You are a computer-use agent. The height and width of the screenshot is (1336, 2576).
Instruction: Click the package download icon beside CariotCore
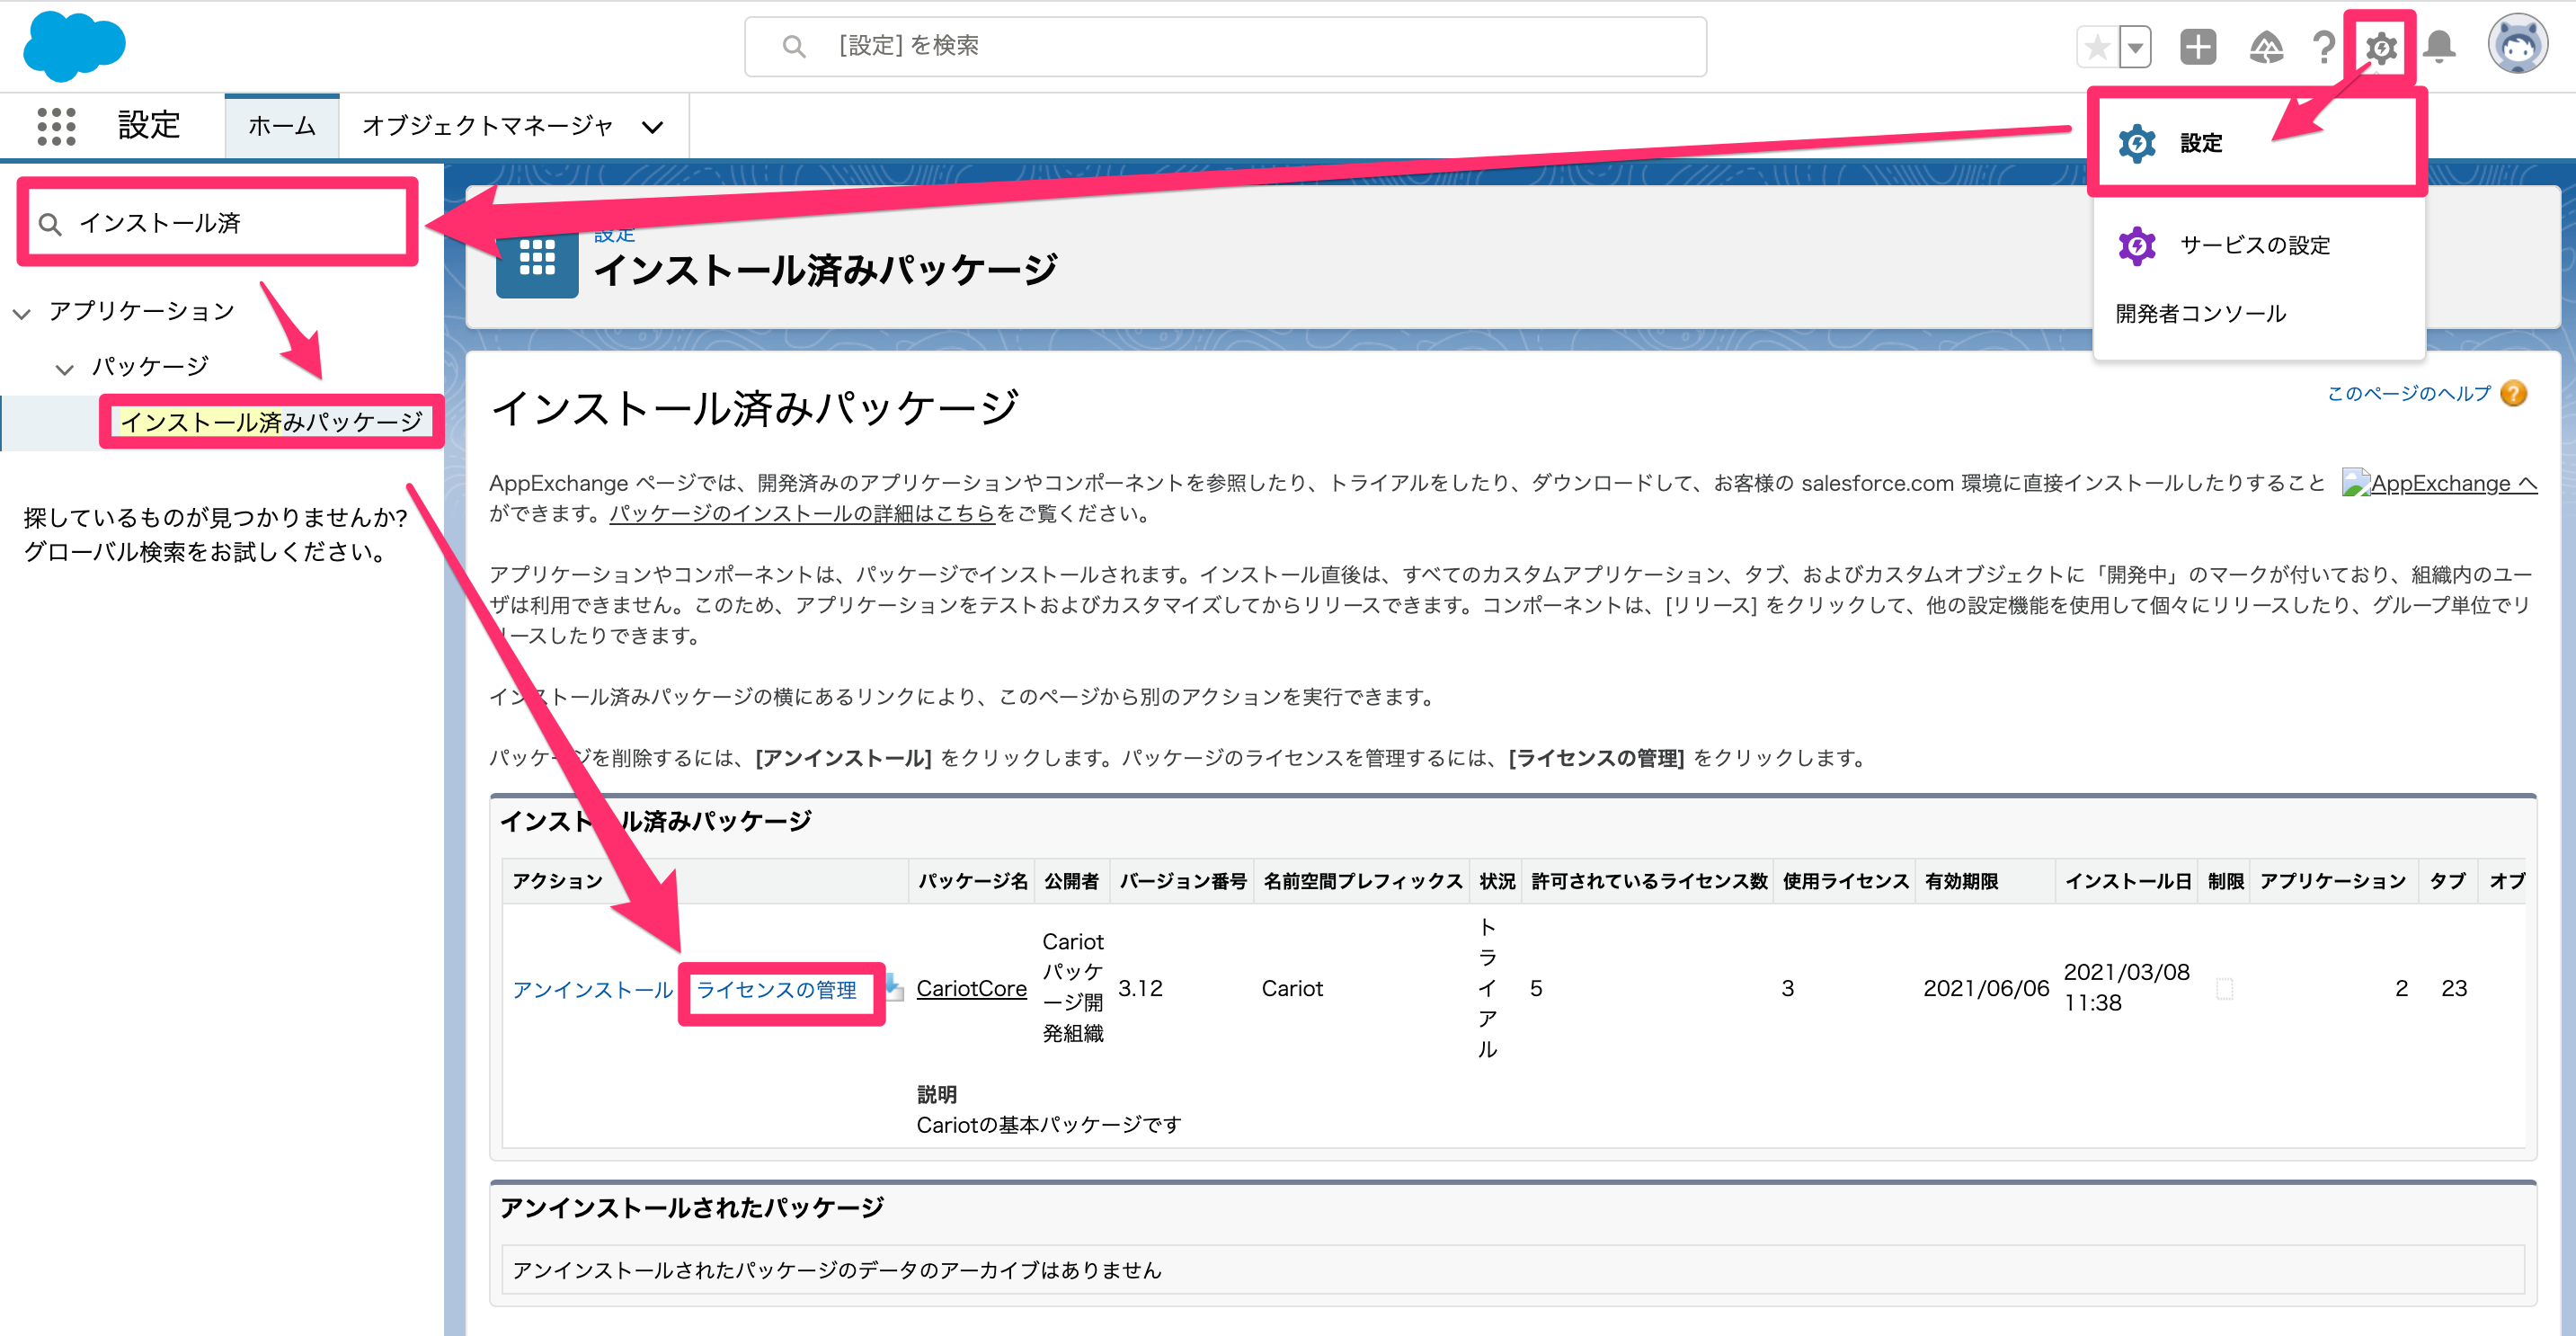(894, 987)
